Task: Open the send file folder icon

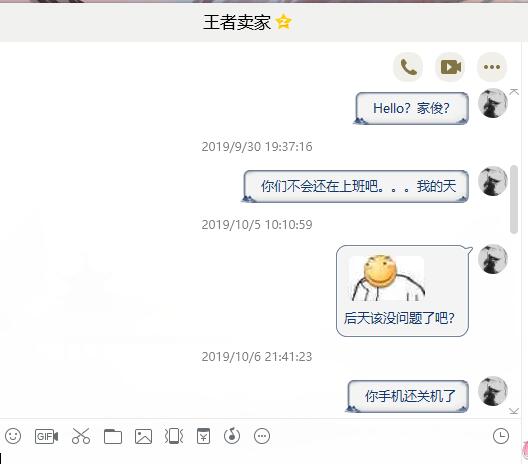Action: pos(113,437)
